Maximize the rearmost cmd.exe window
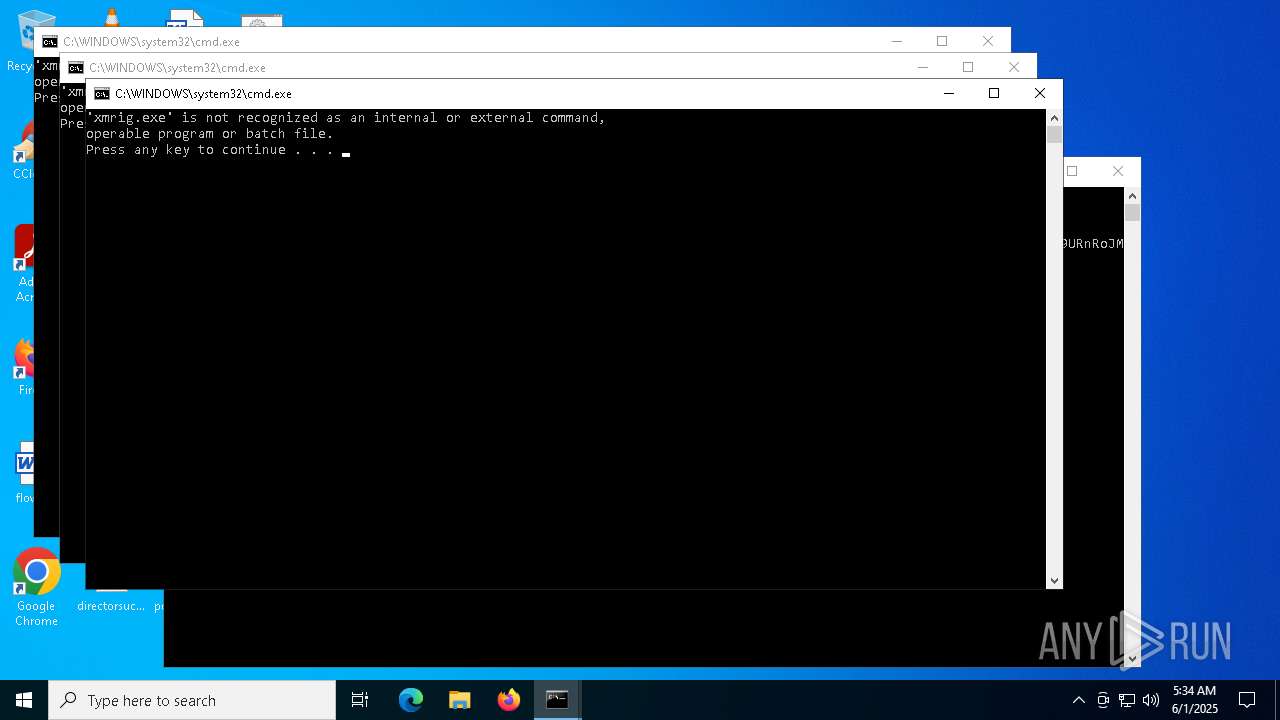Viewport: 1280px width, 720px height. (x=942, y=41)
